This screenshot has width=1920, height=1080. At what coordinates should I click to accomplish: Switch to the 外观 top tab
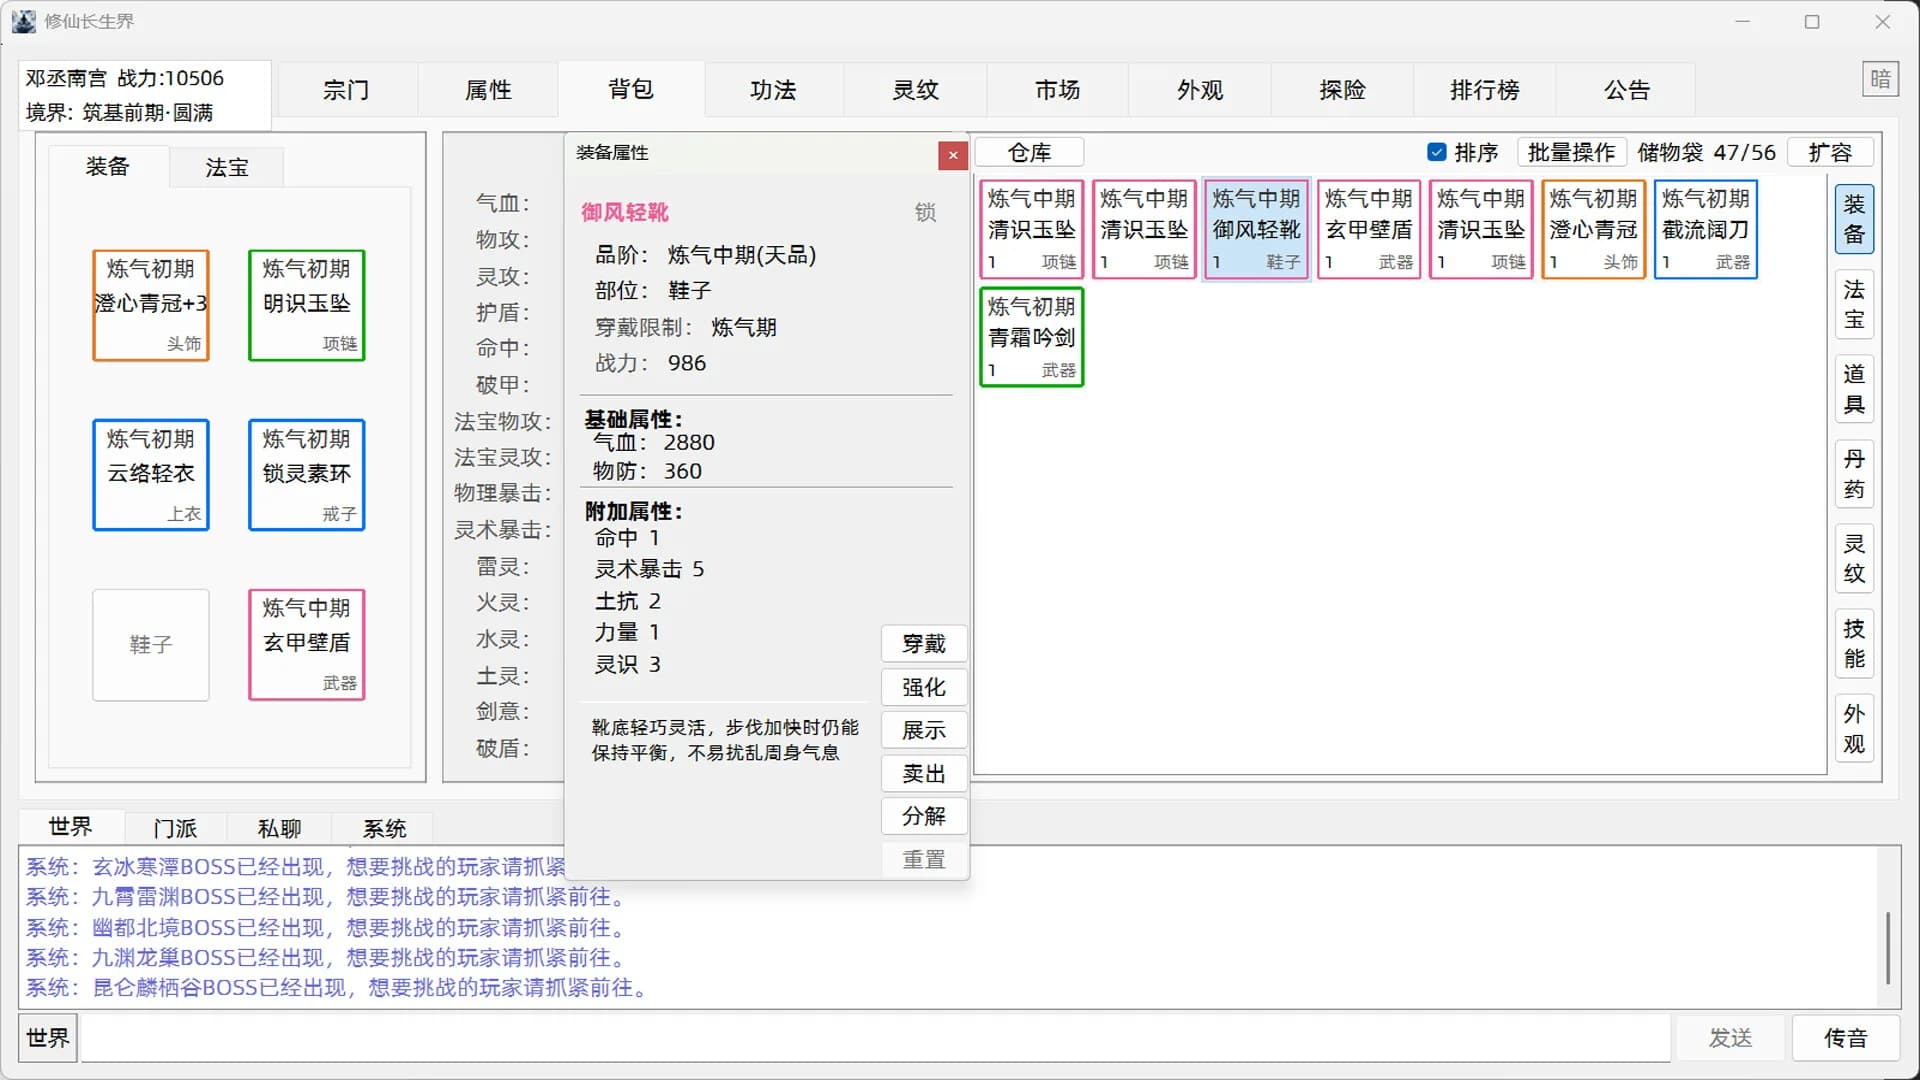[x=1200, y=90]
